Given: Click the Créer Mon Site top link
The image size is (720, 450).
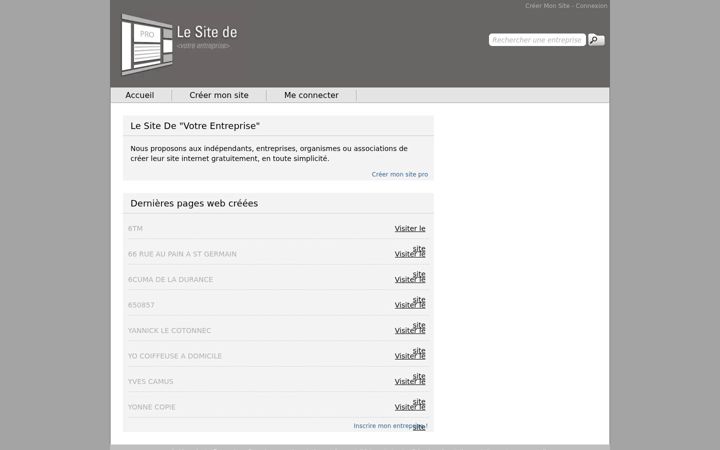Looking at the screenshot, I should [547, 6].
